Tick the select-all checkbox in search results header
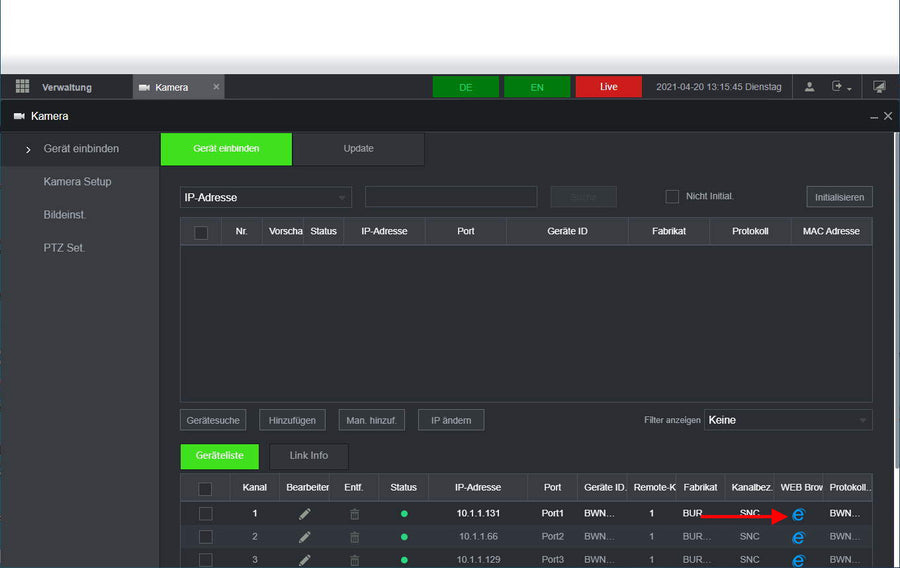The height and width of the screenshot is (568, 900). (201, 232)
